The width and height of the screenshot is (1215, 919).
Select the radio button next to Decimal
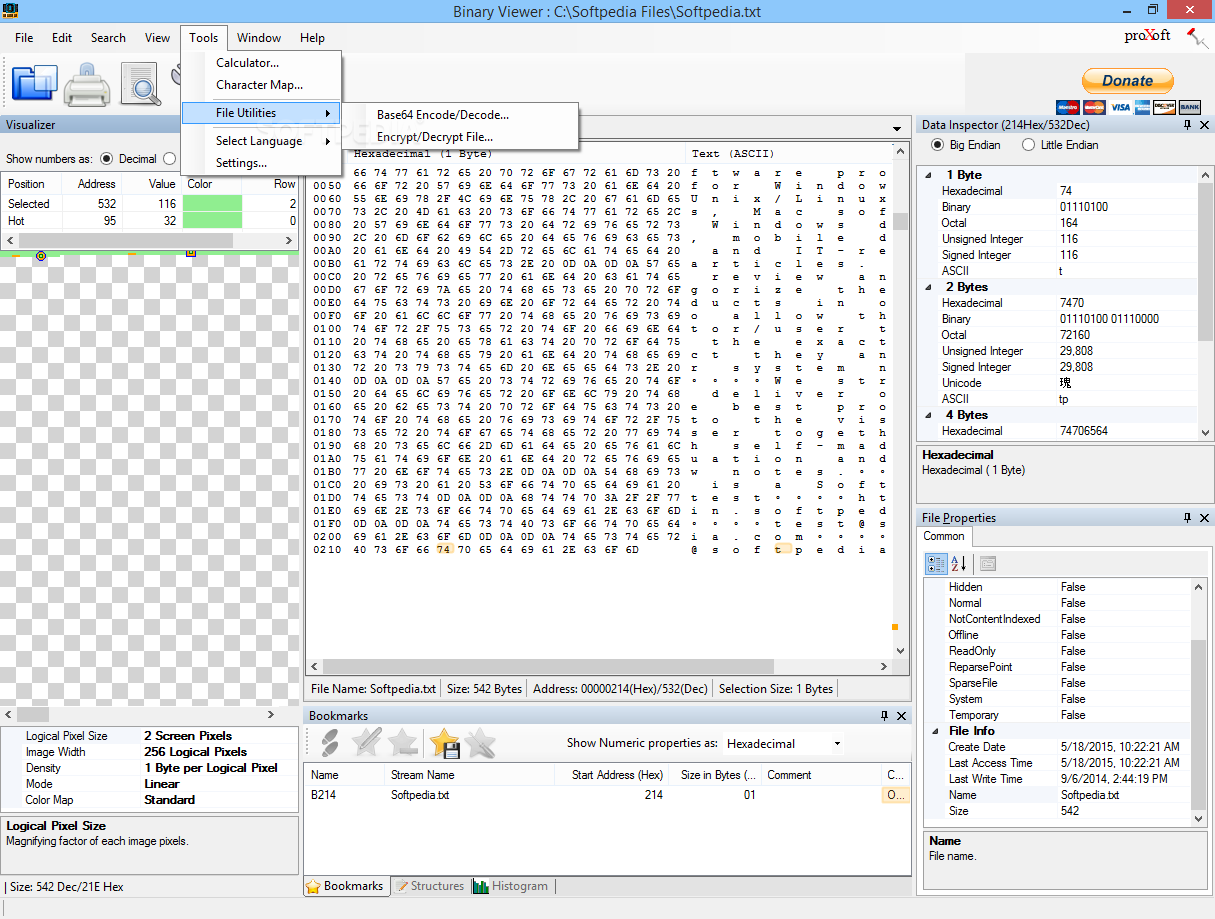(x=169, y=159)
